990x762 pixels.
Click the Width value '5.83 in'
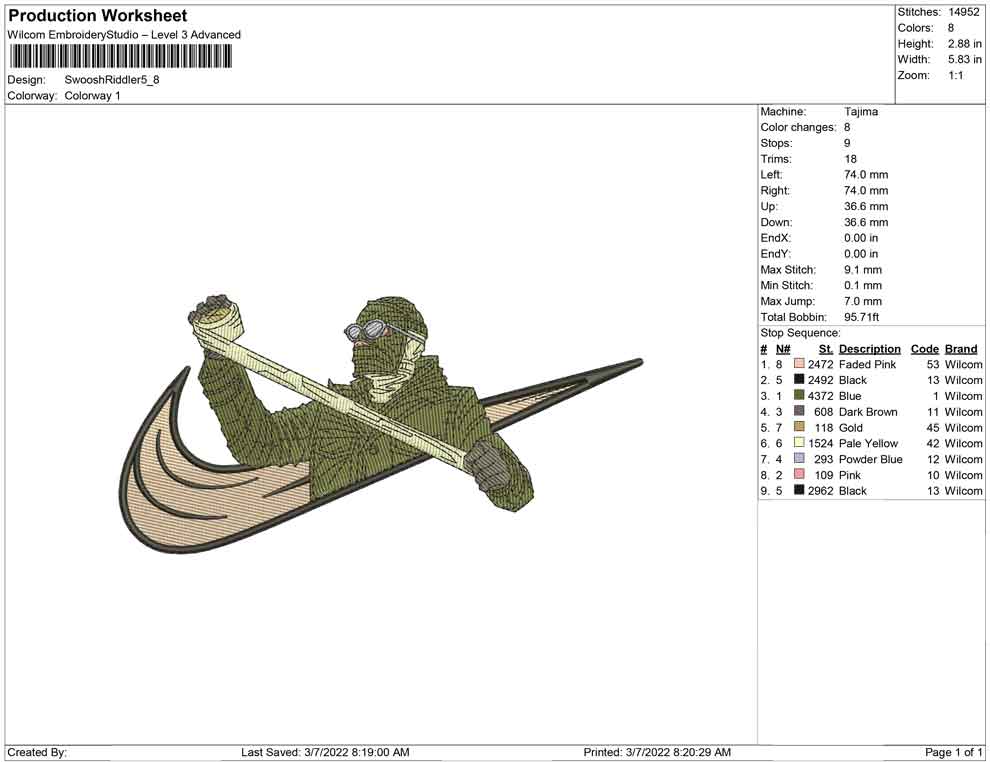(964, 59)
